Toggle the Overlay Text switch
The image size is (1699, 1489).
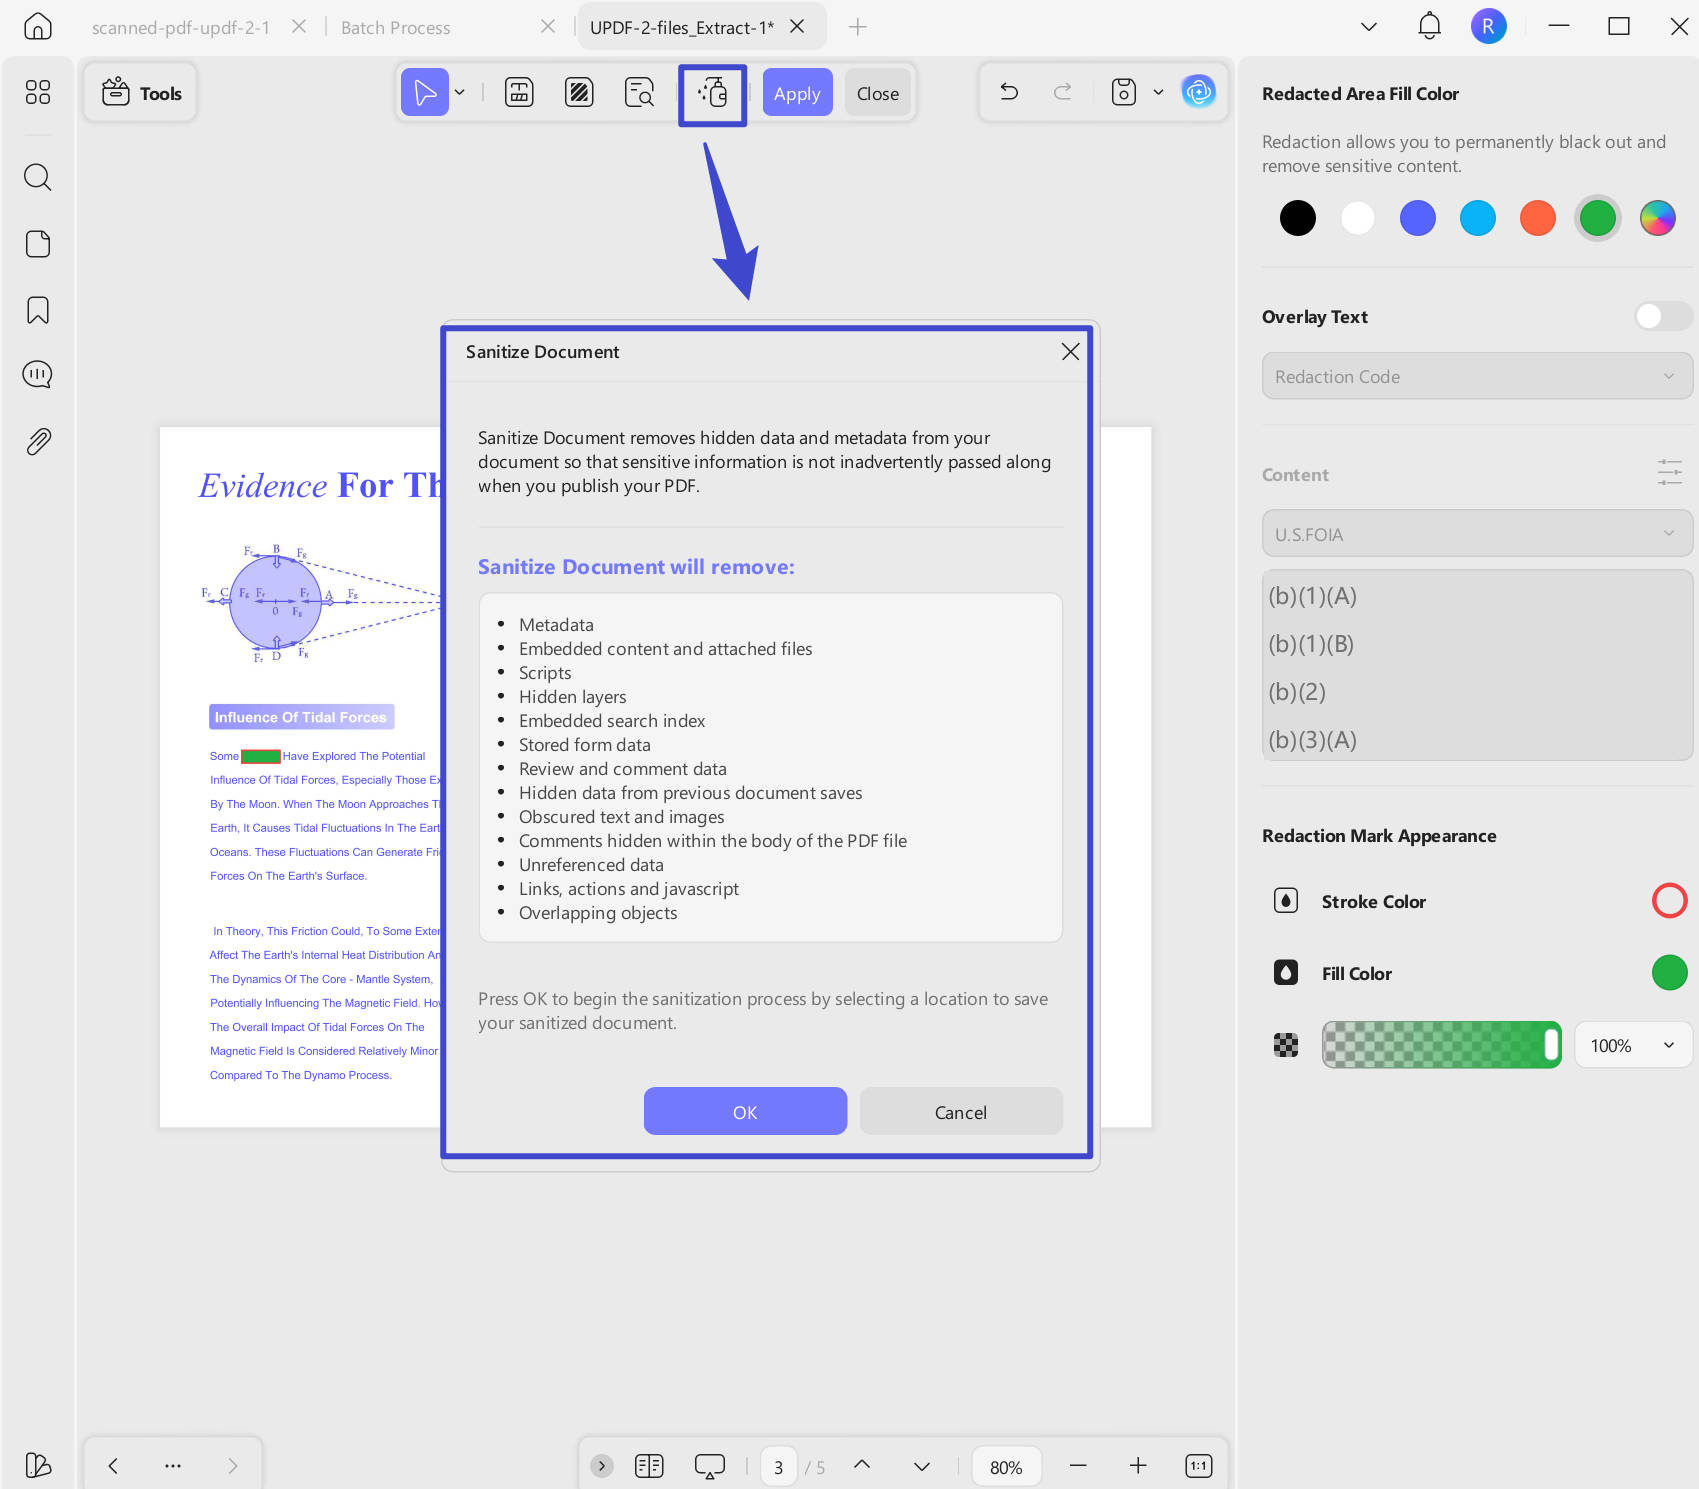point(1663,316)
